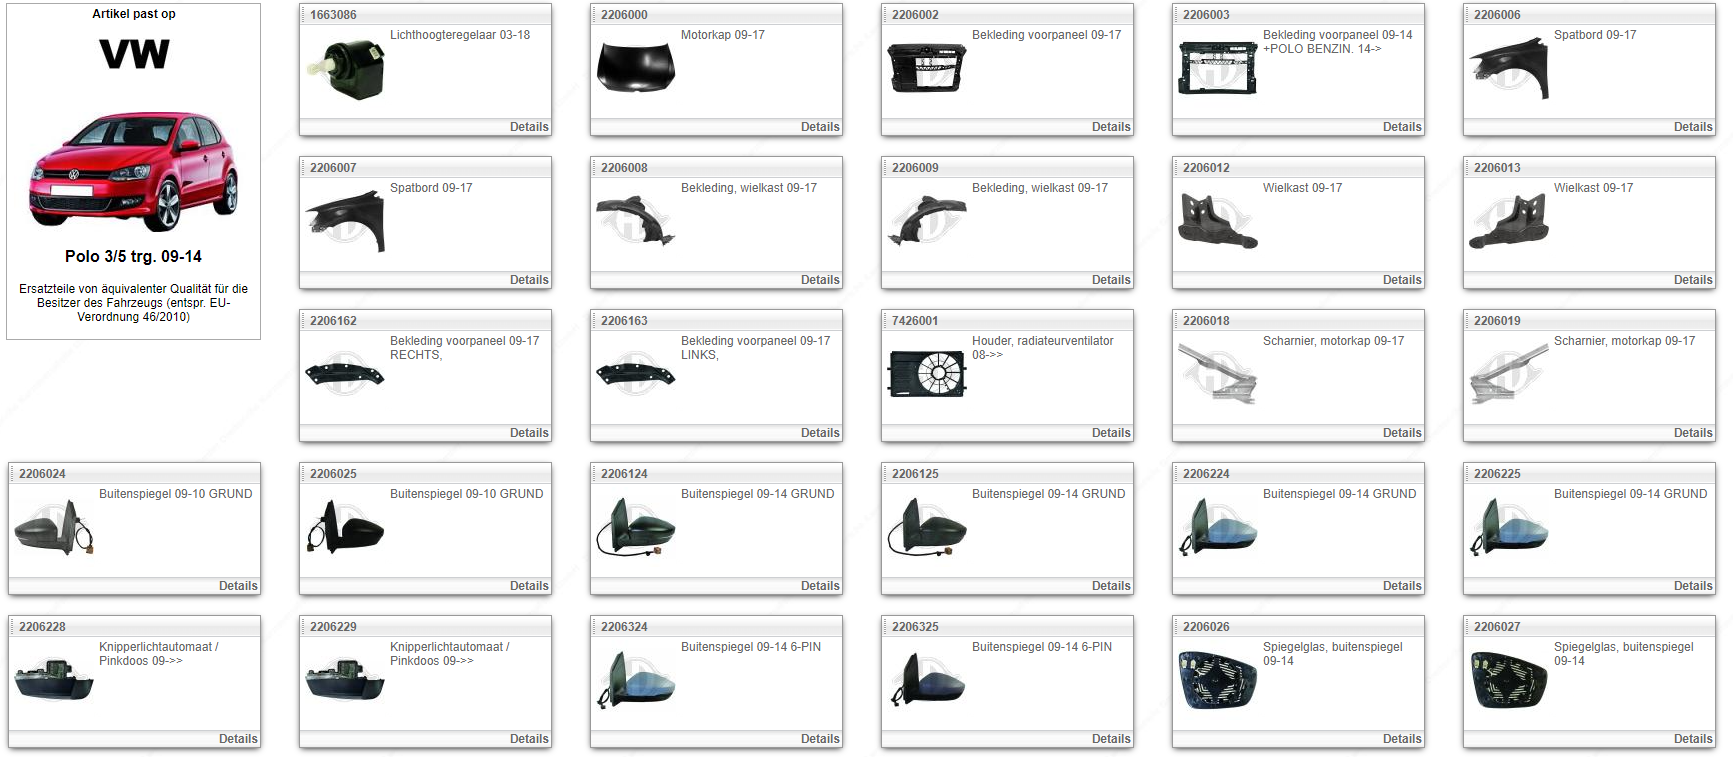Image resolution: width=1733 pixels, height=757 pixels.
Task: View Details of part 2206027 Spiegelglas
Action: pyautogui.click(x=1692, y=739)
